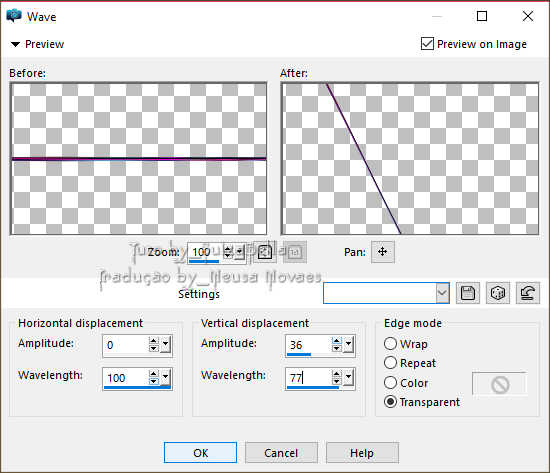Screen dimensions: 550x473
Task: Click the disabled edge color swatch
Action: coord(500,385)
